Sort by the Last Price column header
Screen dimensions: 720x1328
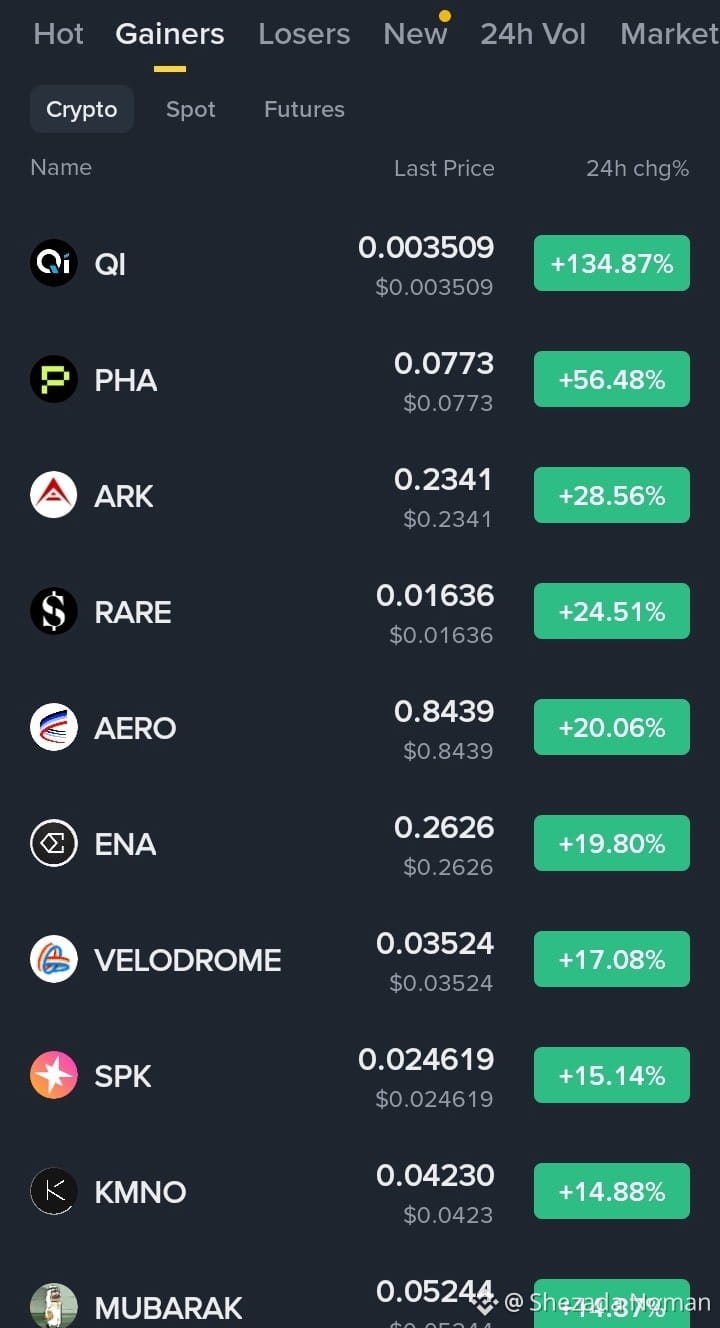[444, 168]
